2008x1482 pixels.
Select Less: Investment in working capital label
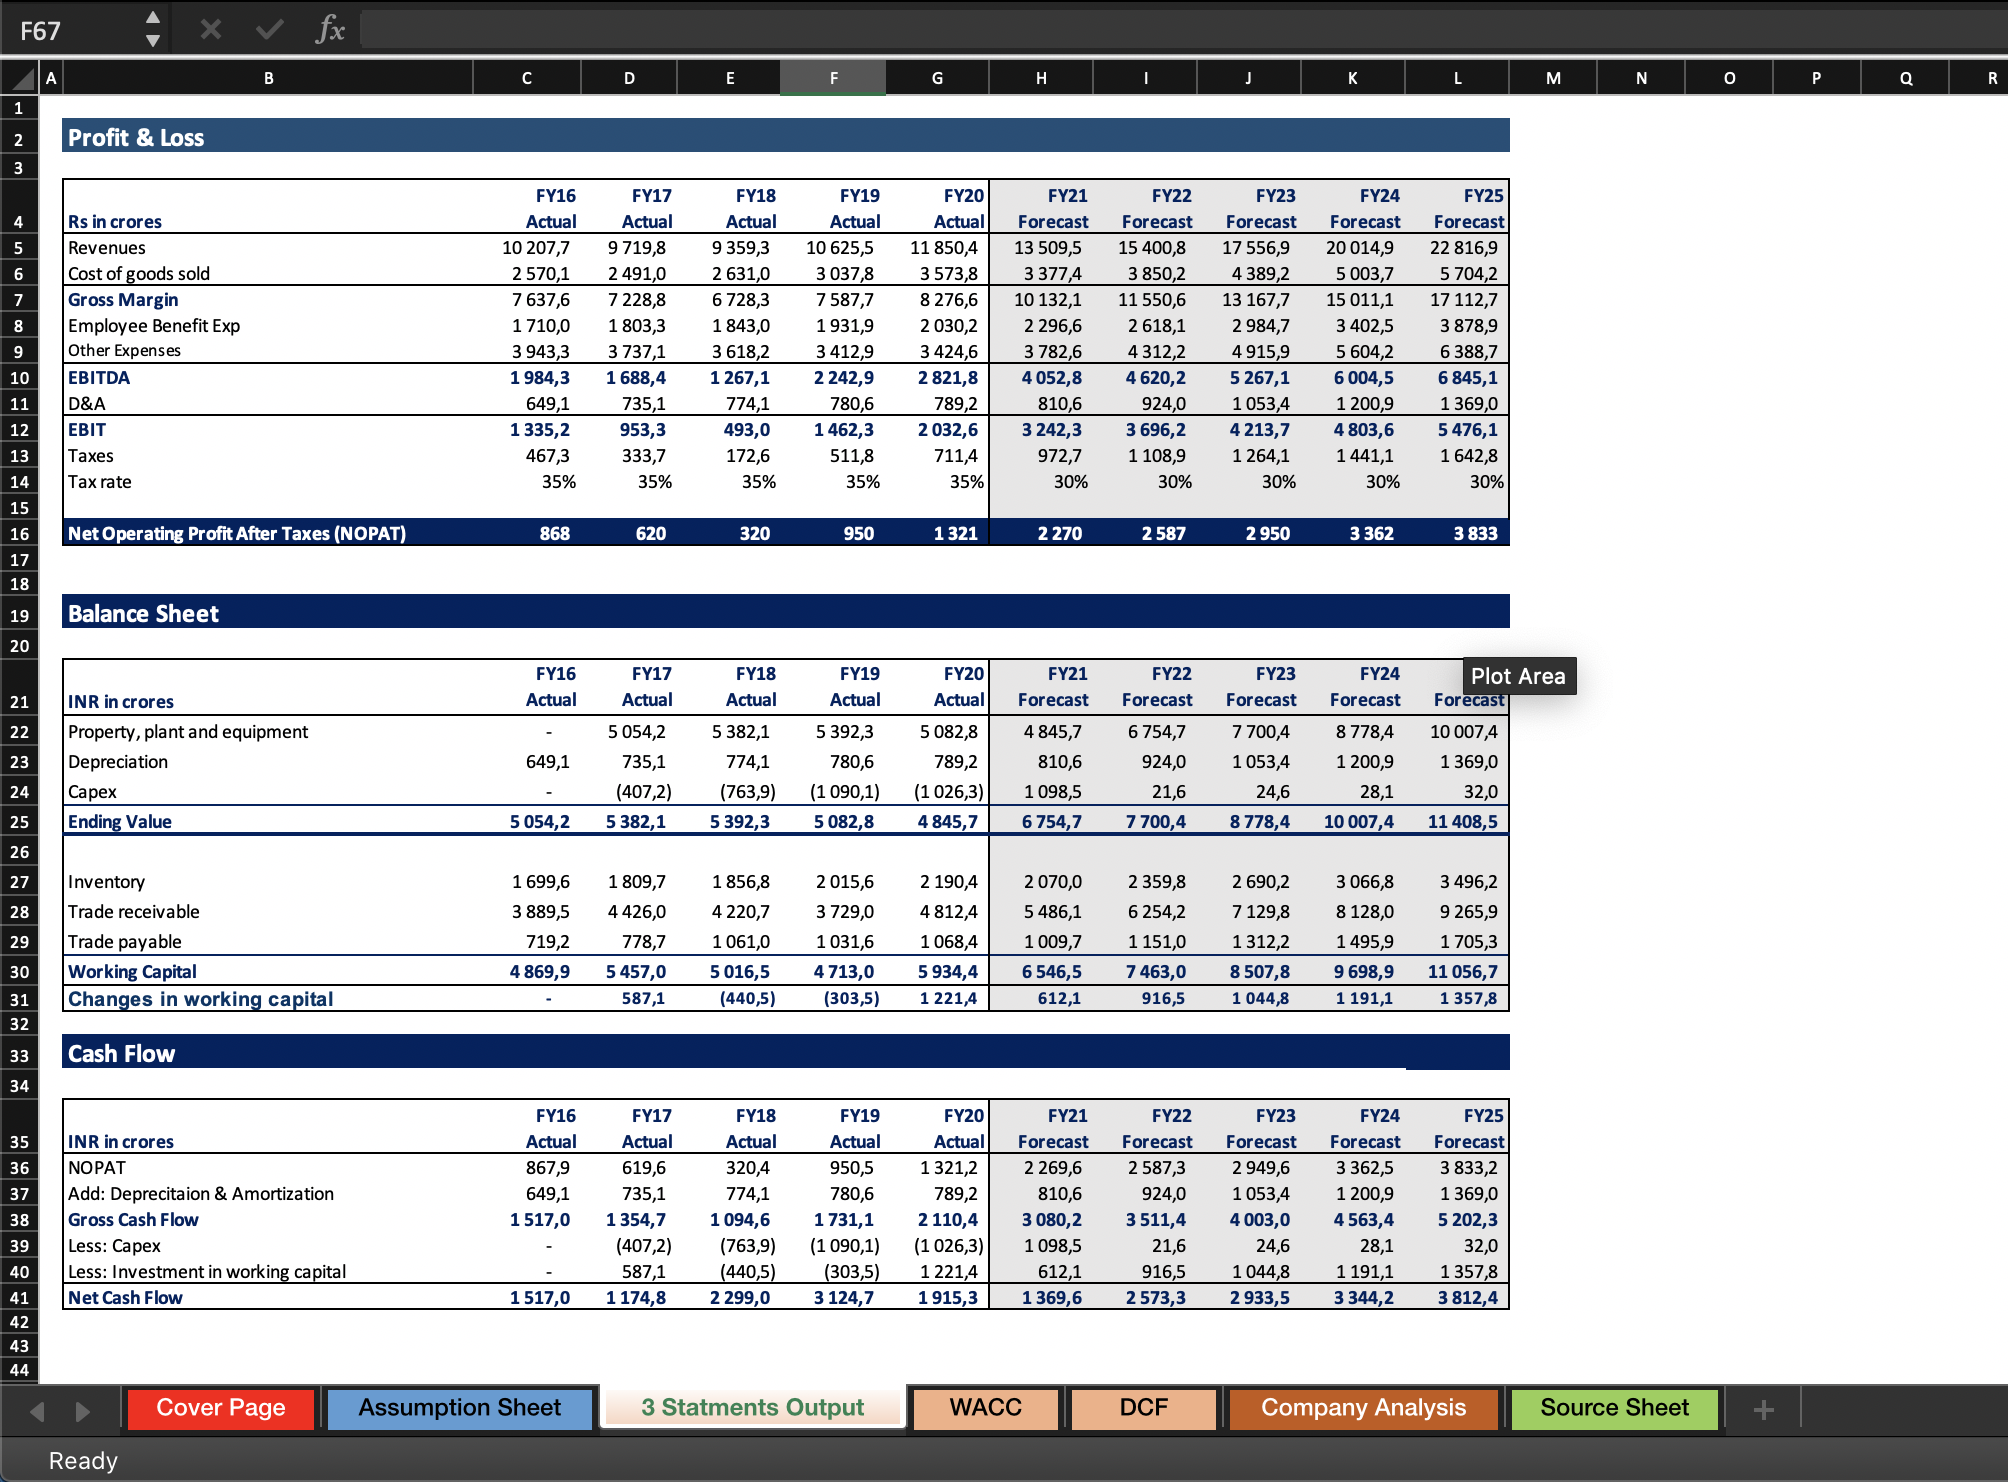click(207, 1272)
